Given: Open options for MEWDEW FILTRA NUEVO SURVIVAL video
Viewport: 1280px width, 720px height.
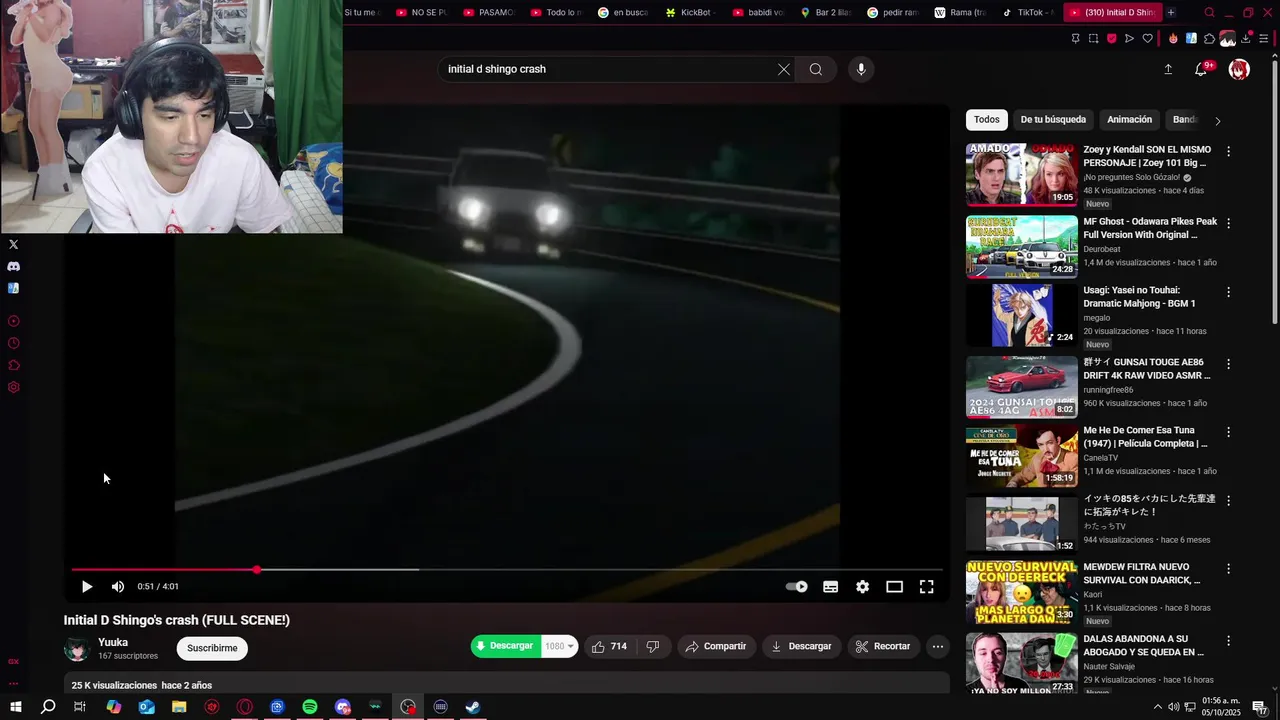Looking at the screenshot, I should tap(1229, 568).
